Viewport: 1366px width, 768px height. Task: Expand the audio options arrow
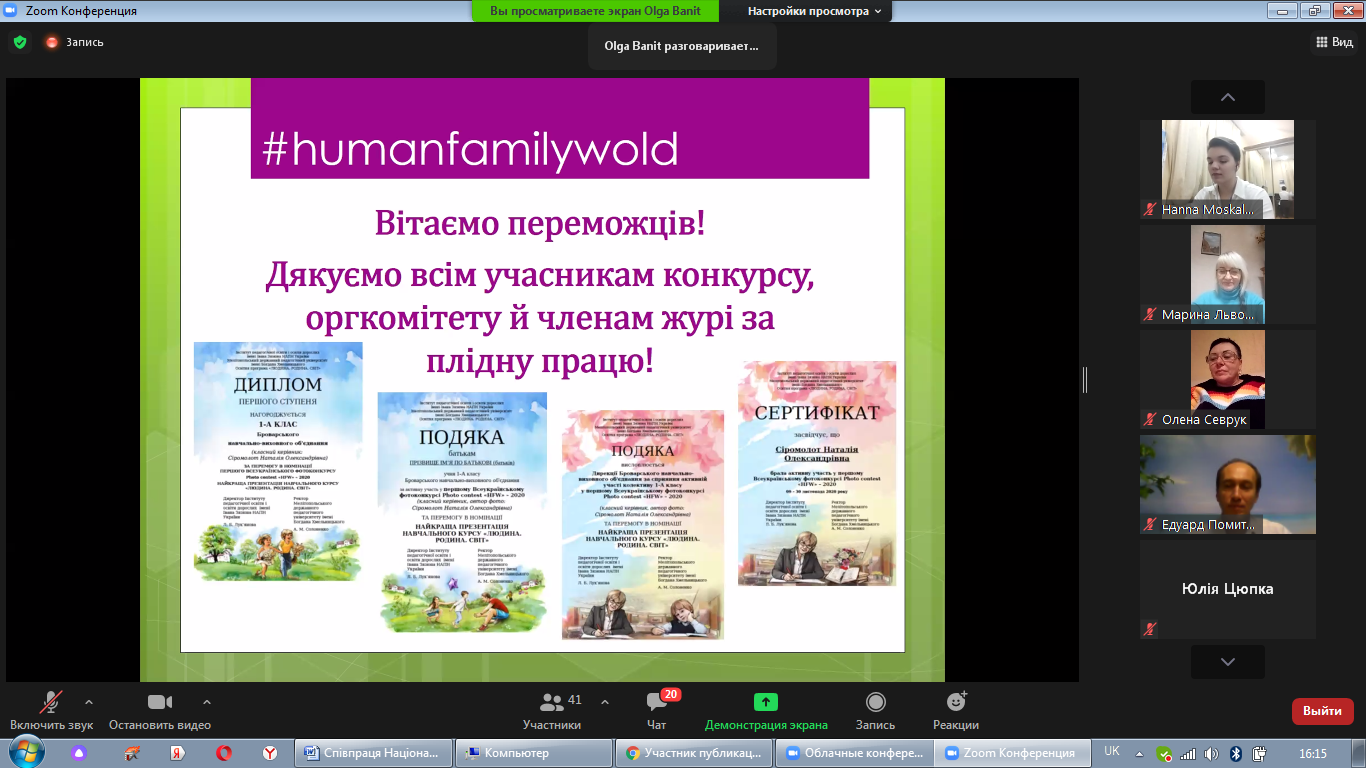[x=89, y=702]
